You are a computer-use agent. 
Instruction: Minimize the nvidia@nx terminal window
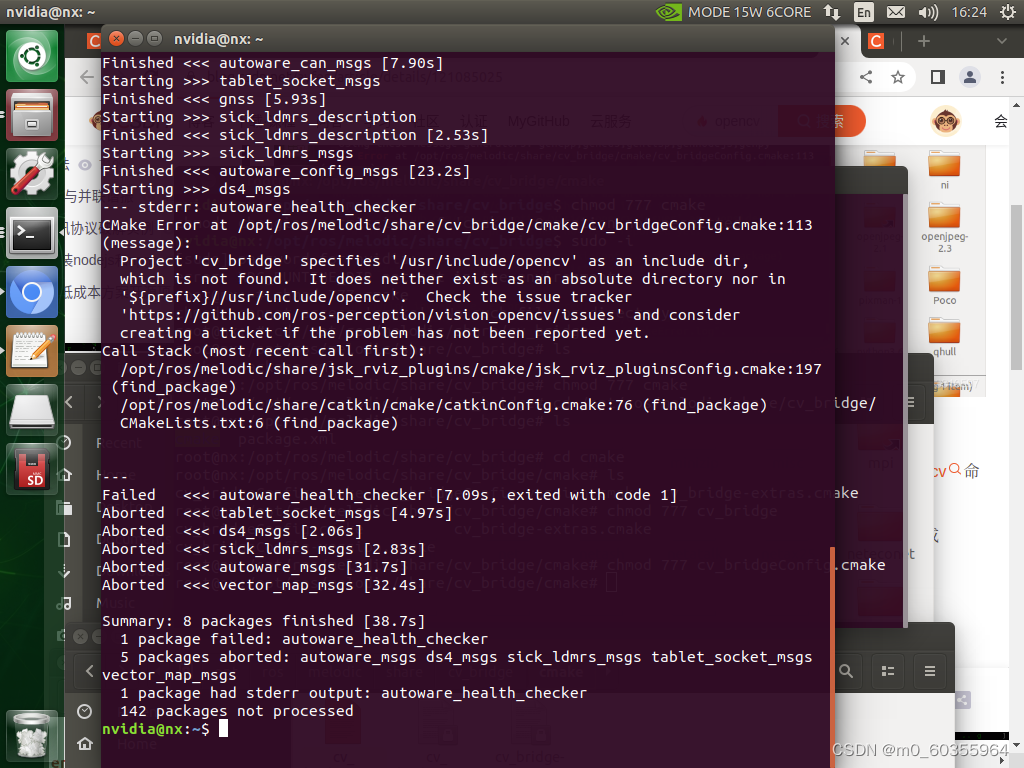pos(135,39)
